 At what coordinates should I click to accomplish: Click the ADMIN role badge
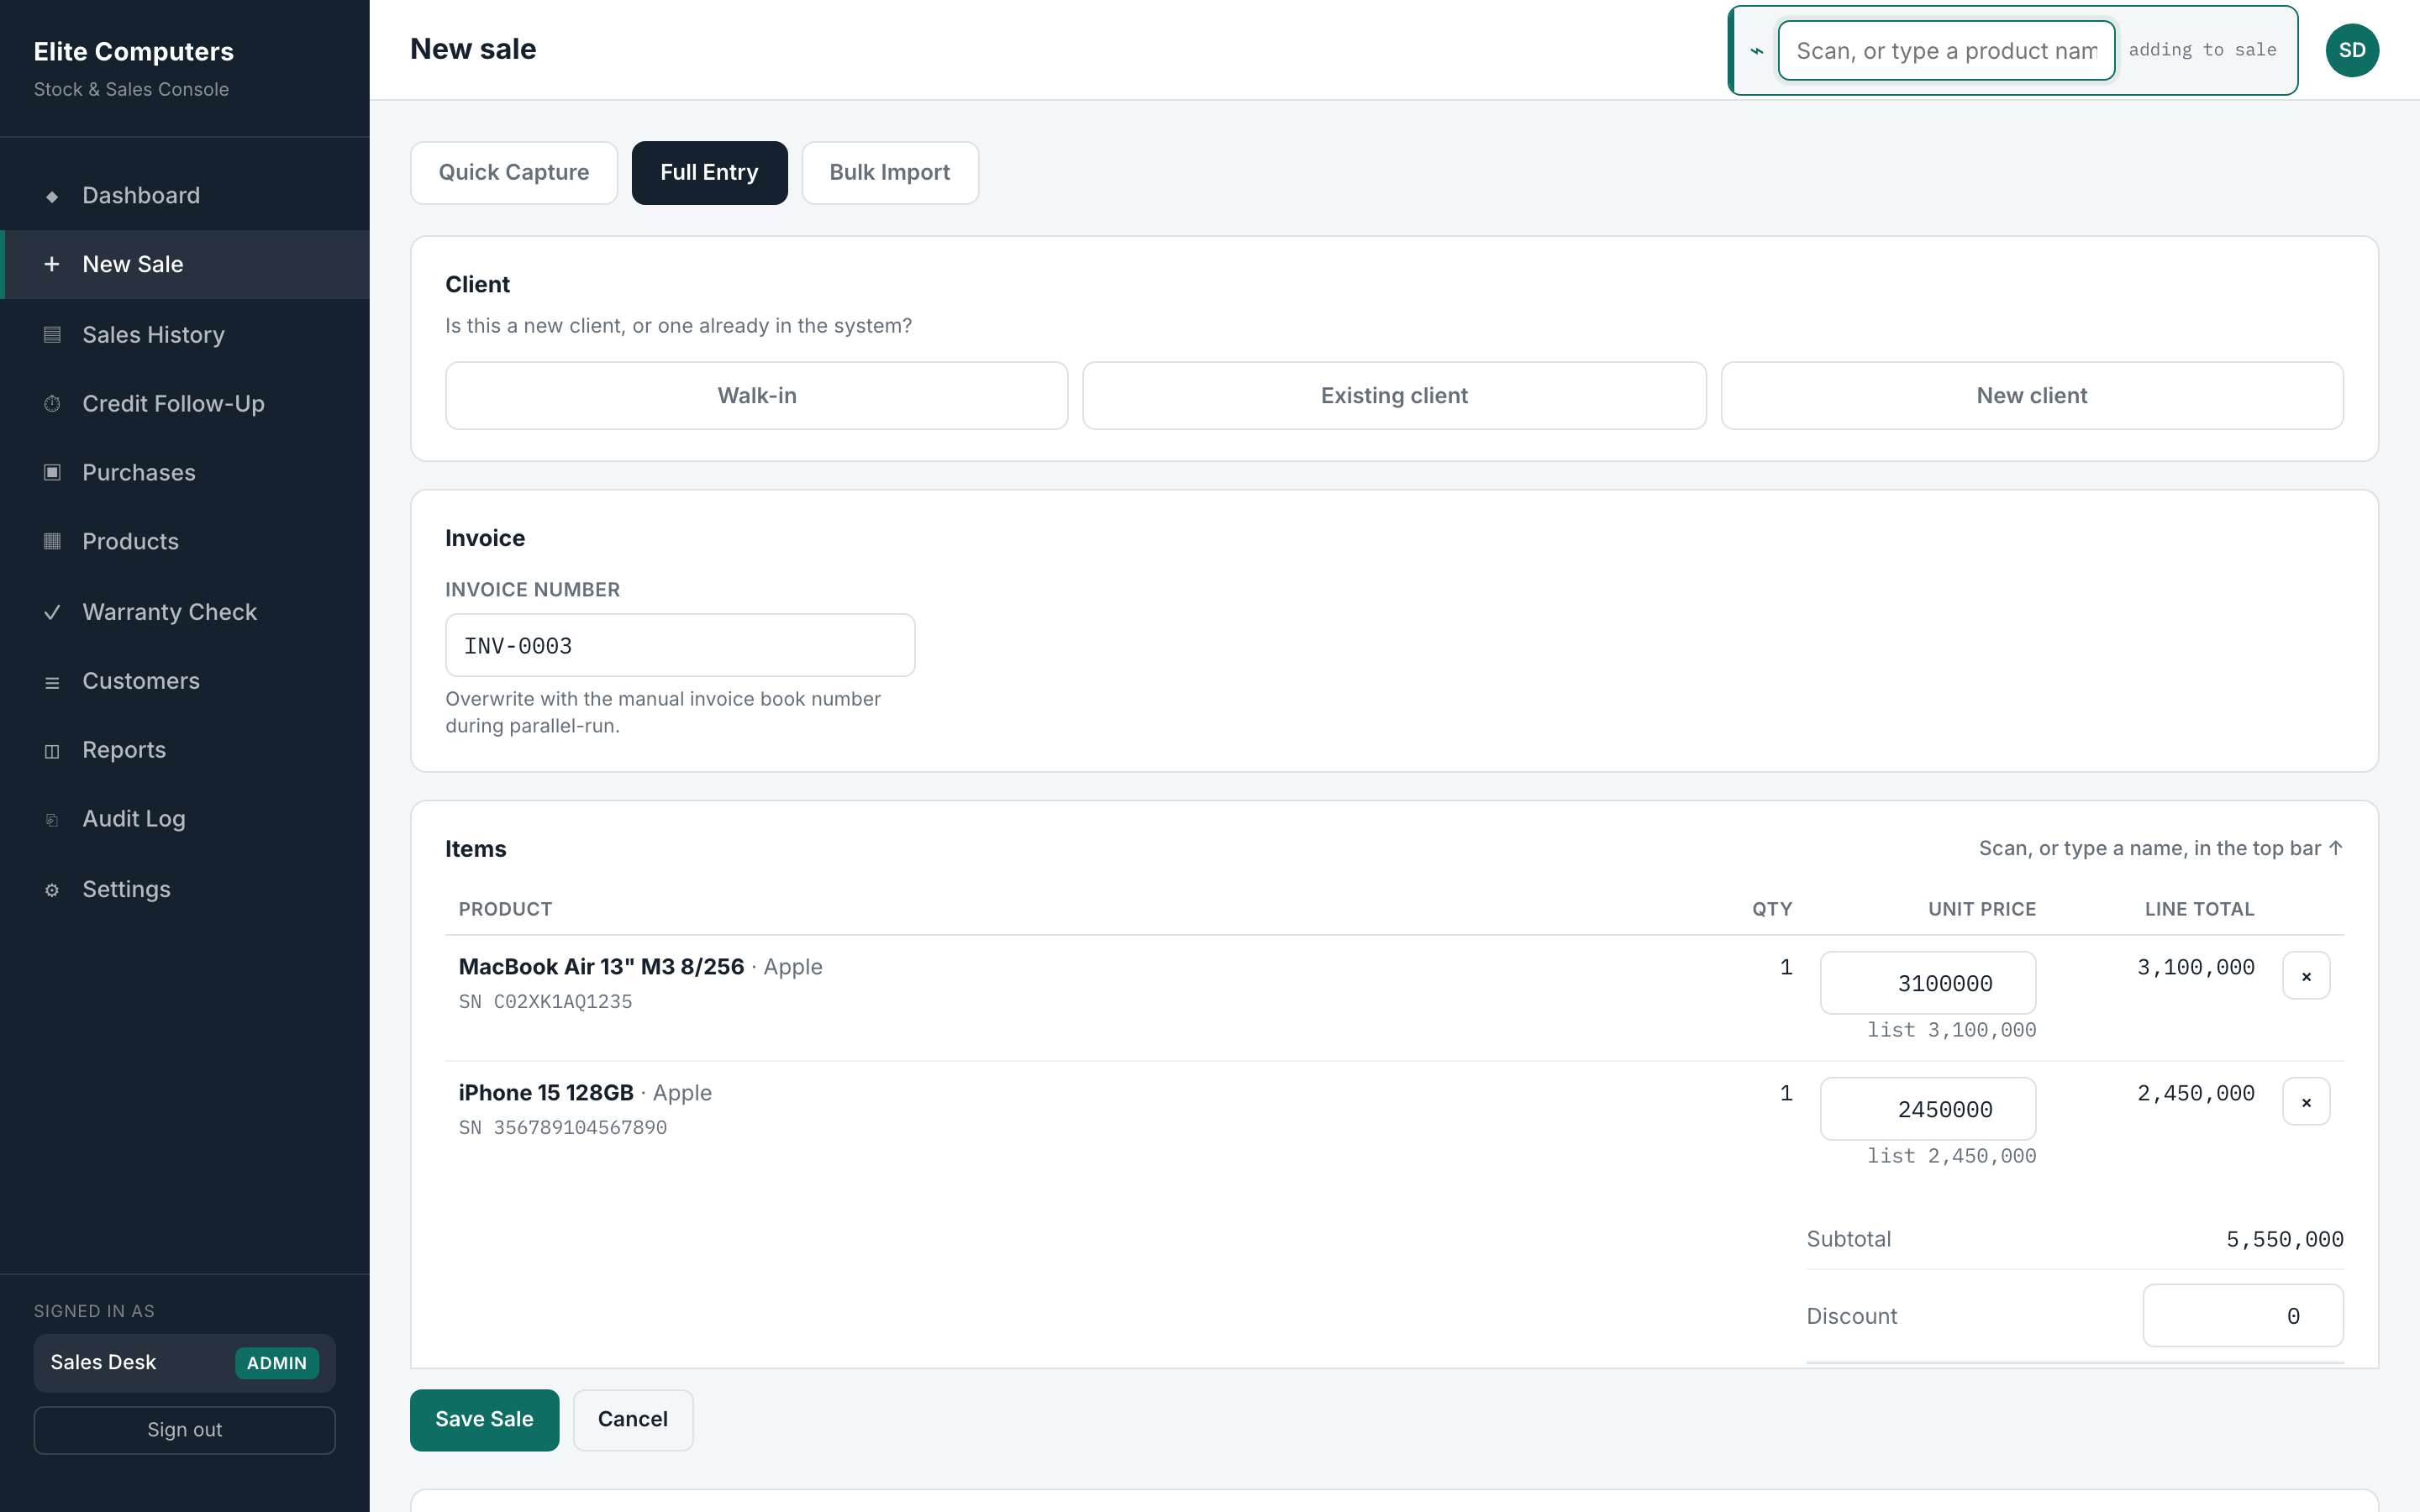[277, 1363]
